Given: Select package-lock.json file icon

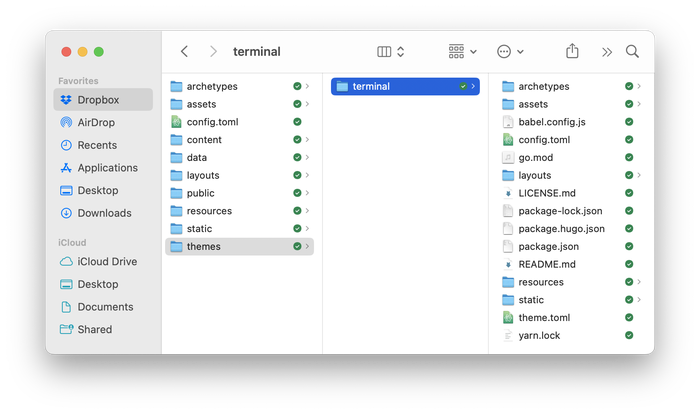Looking at the screenshot, I should 508,211.
